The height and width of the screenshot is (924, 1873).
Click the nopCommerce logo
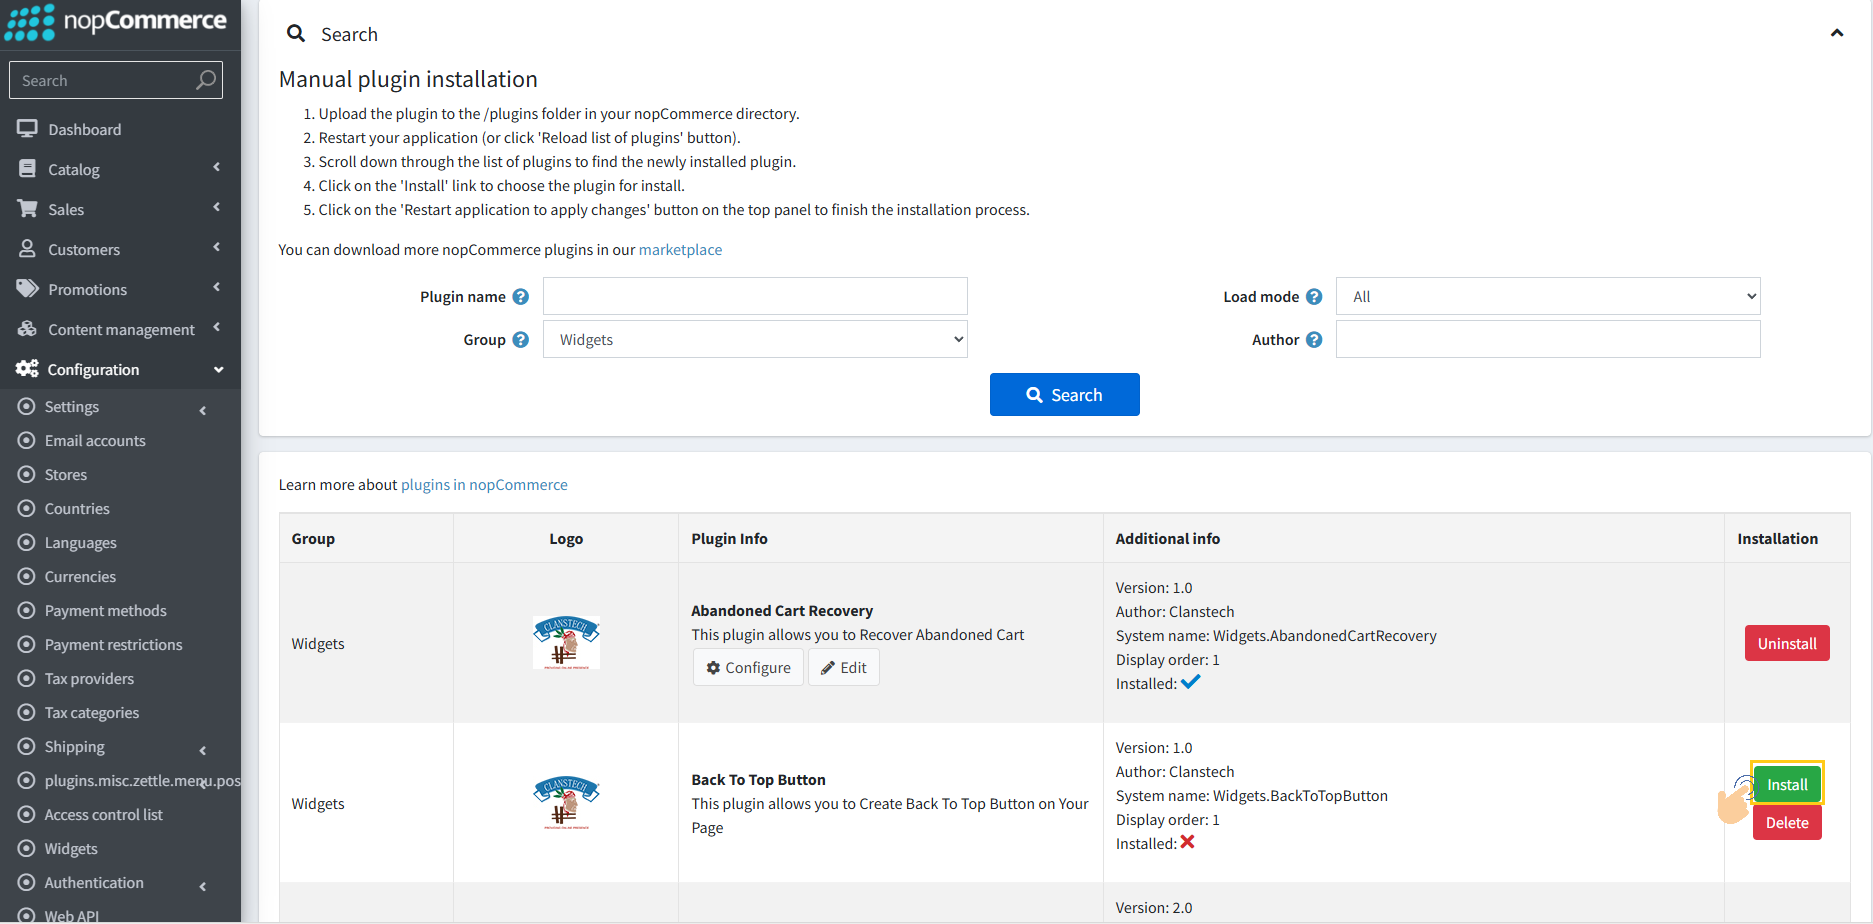pyautogui.click(x=116, y=22)
